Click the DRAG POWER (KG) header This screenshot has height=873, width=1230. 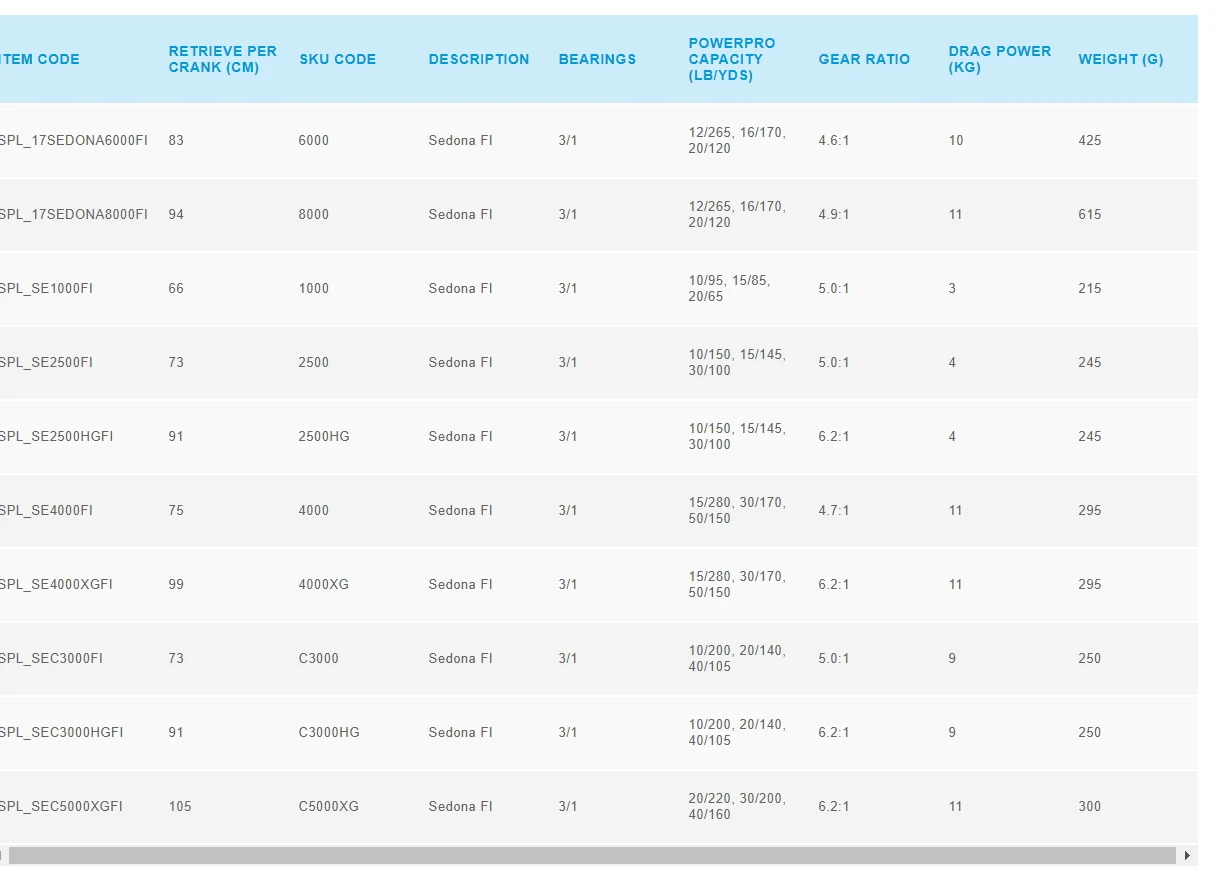coord(1000,59)
